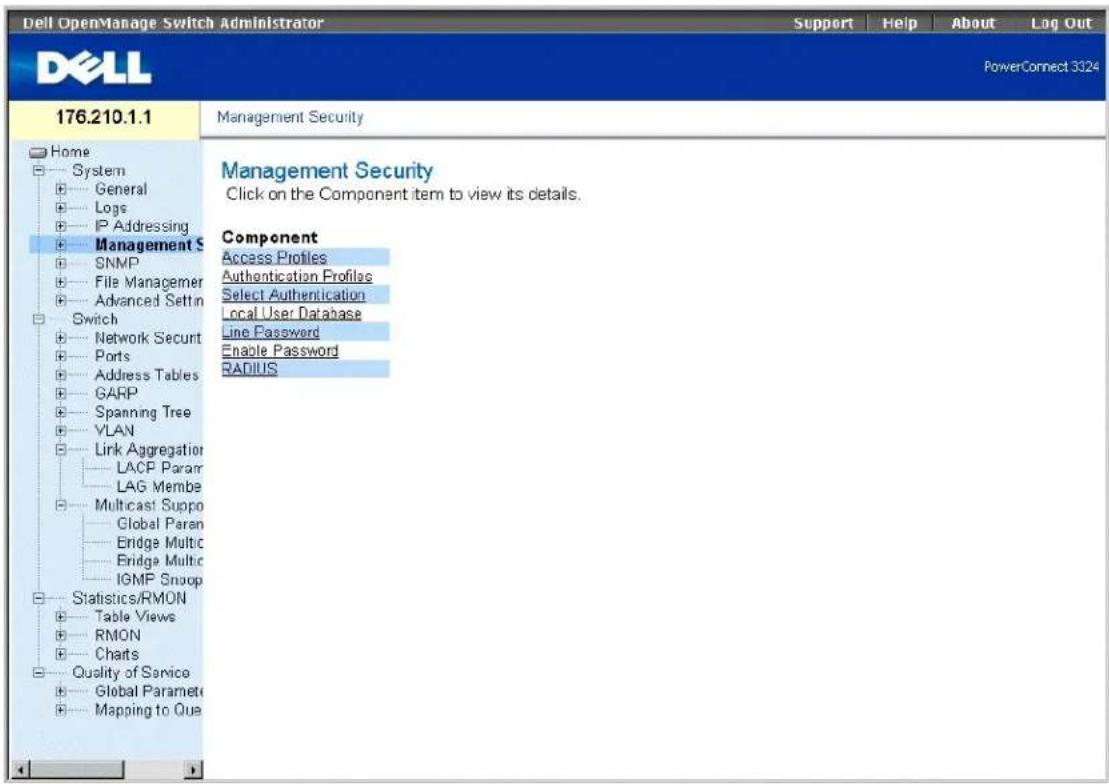Expand the Network Security tree node
The image size is (1109, 784).
(61, 338)
